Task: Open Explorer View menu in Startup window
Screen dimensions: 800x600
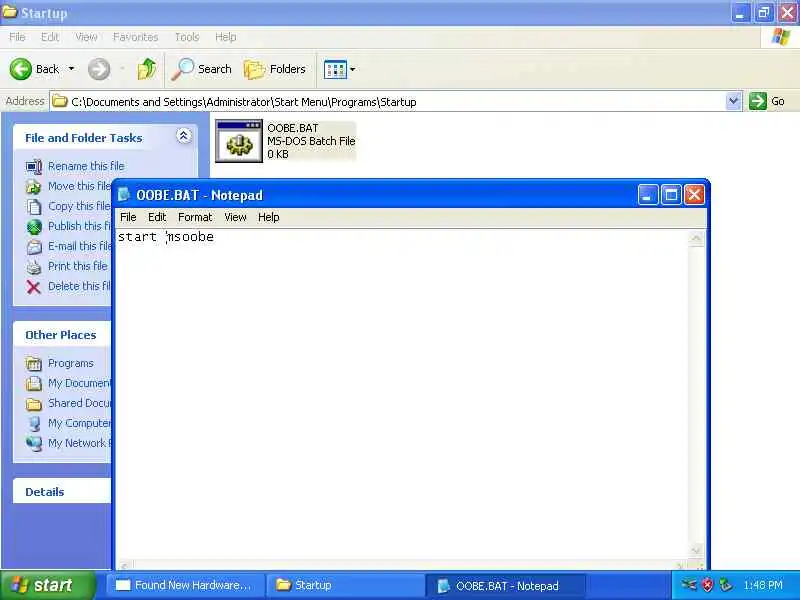Action: [86, 37]
